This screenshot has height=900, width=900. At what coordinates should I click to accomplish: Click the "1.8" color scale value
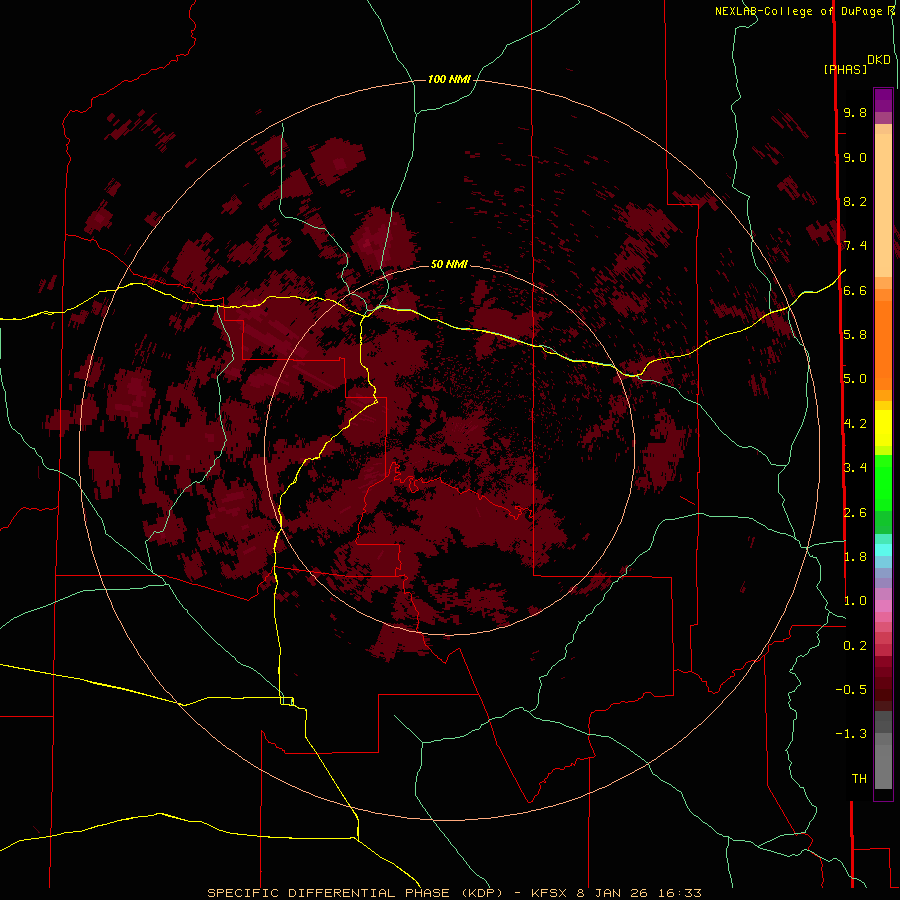pos(855,557)
